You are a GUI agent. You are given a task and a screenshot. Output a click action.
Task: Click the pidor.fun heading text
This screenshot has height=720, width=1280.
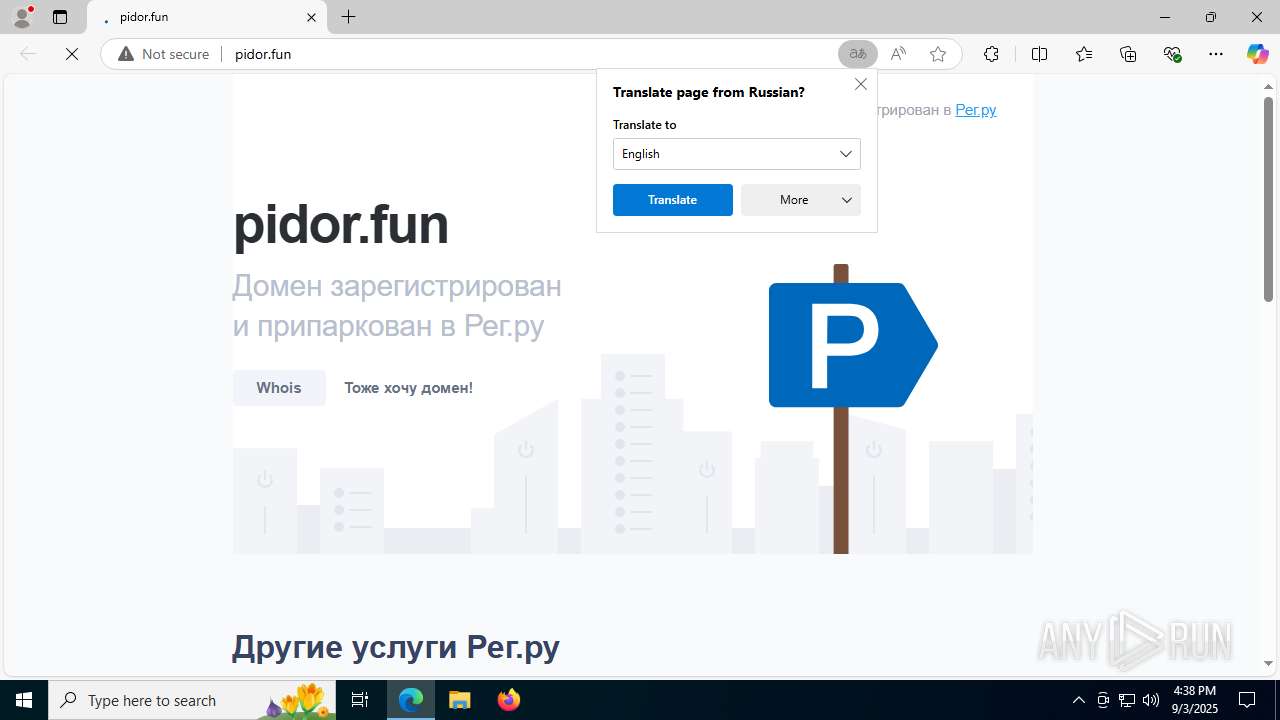[x=341, y=224]
